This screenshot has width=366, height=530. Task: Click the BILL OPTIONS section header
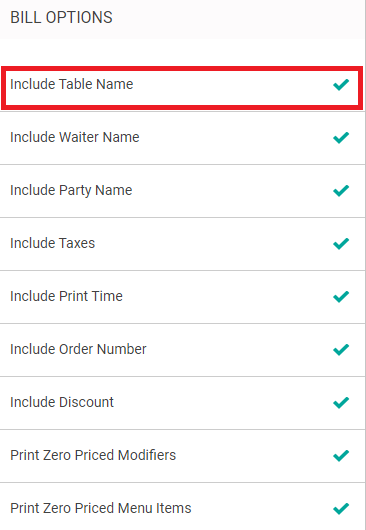point(61,18)
